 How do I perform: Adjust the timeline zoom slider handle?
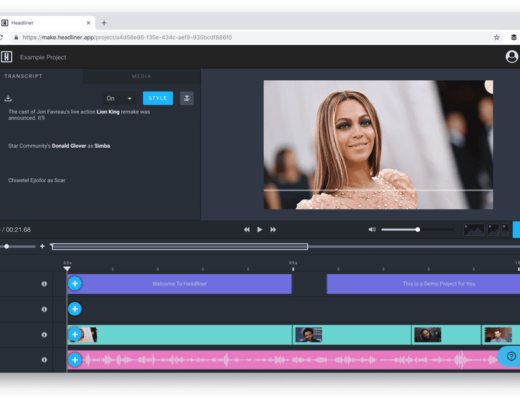7,246
